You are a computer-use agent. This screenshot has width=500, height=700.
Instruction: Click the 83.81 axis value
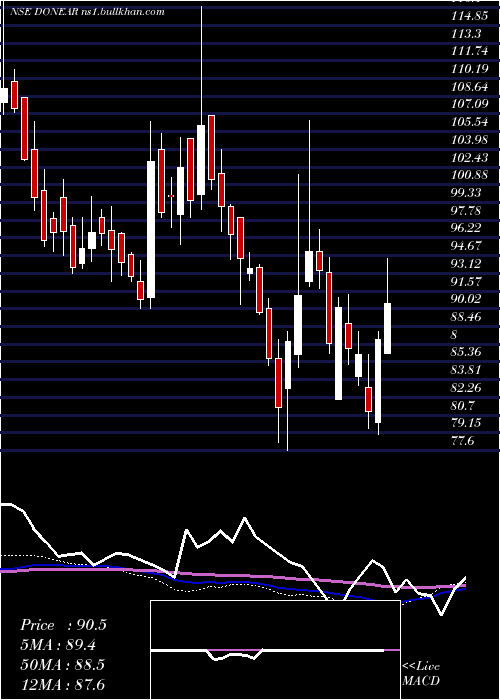[466, 370]
